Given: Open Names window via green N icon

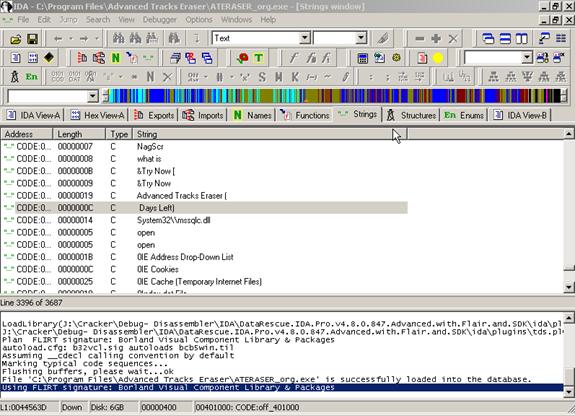Looking at the screenshot, I should 116,58.
